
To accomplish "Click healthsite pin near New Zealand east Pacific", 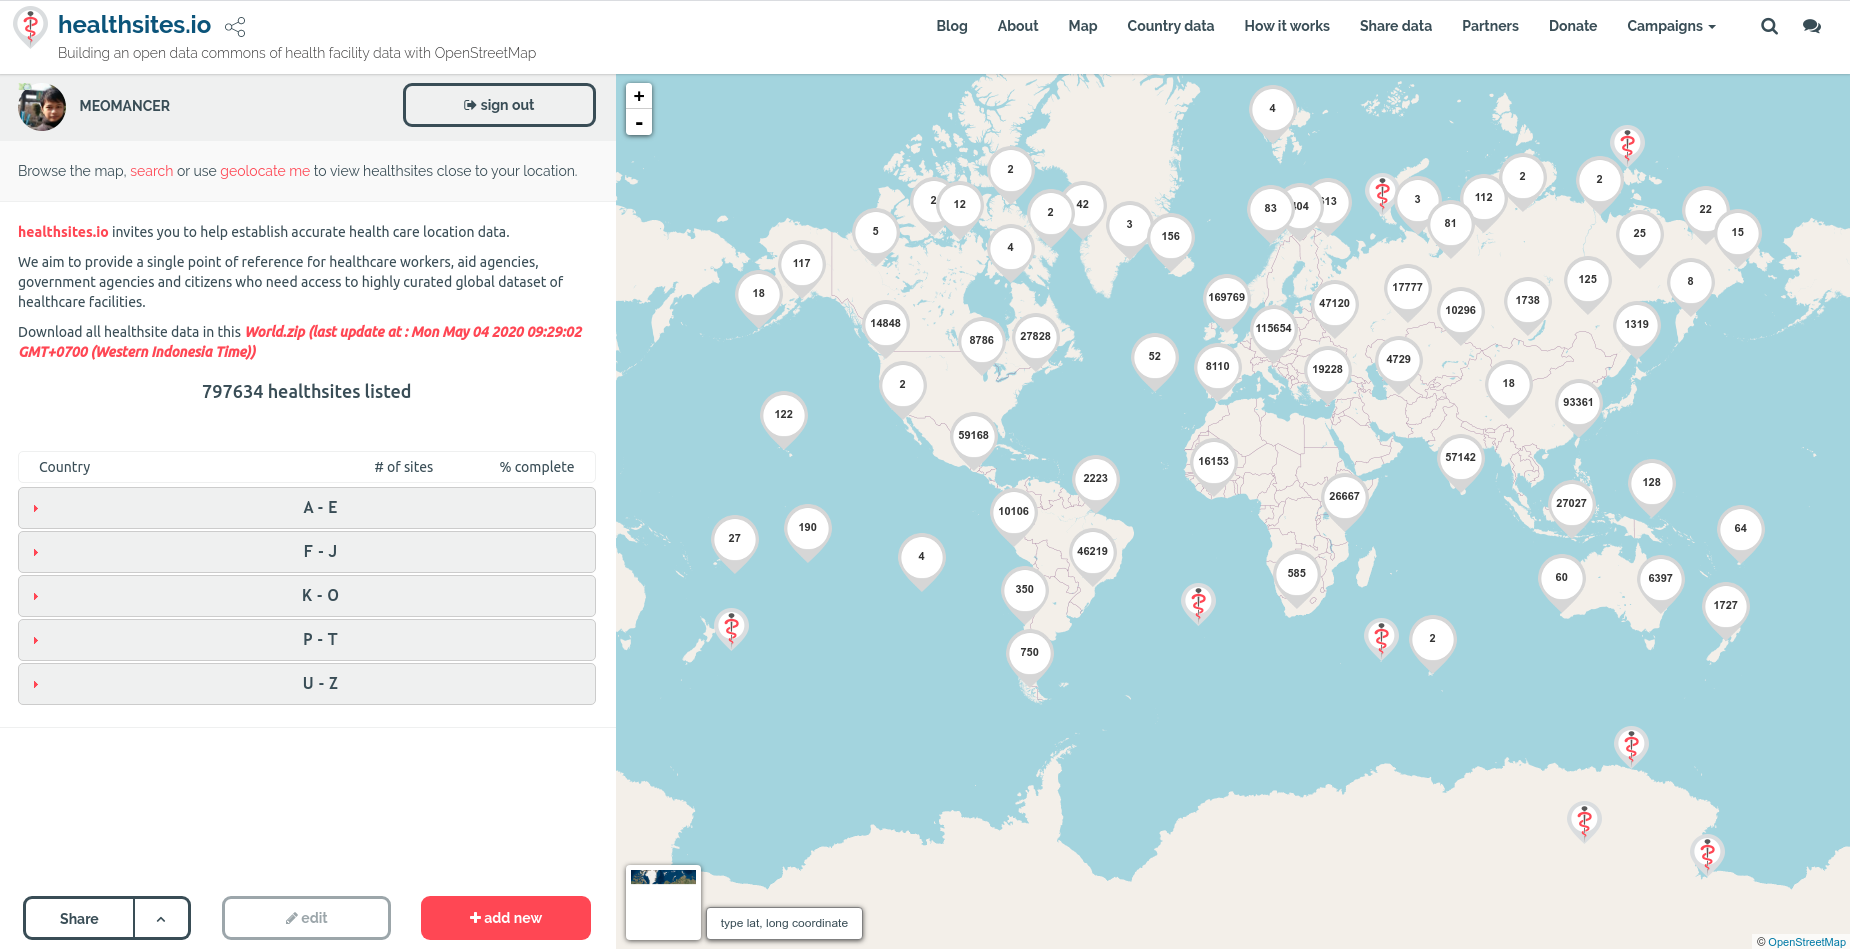I will (732, 628).
